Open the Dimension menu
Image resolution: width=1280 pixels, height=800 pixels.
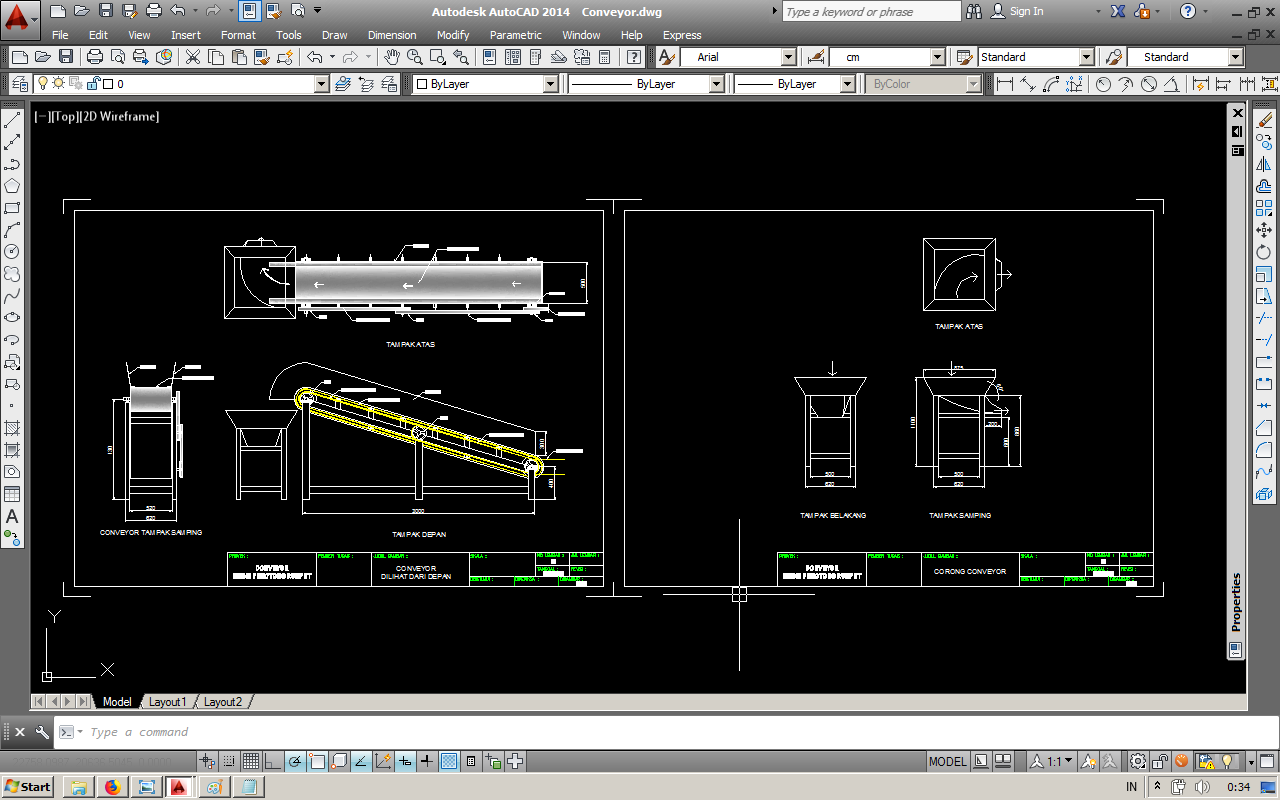coord(392,35)
